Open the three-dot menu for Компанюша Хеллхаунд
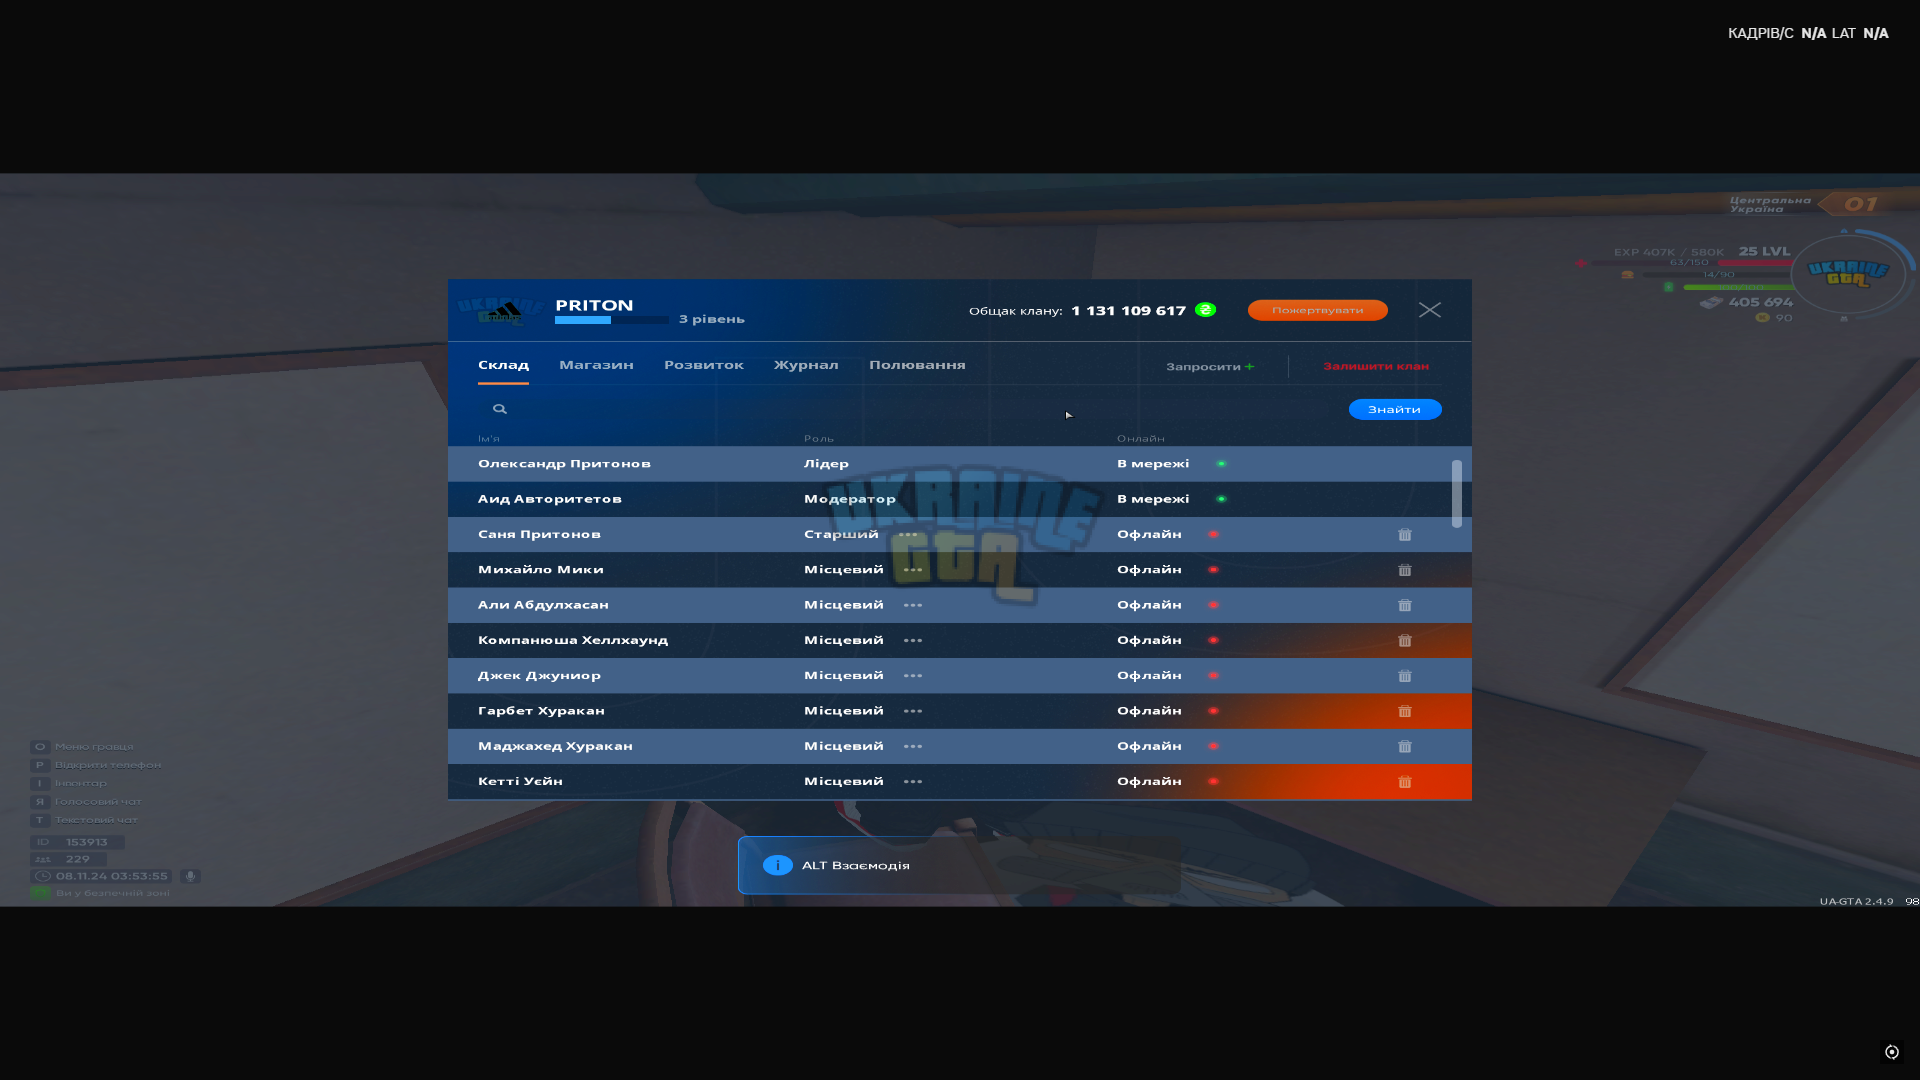The width and height of the screenshot is (1920, 1080). pyautogui.click(x=913, y=640)
